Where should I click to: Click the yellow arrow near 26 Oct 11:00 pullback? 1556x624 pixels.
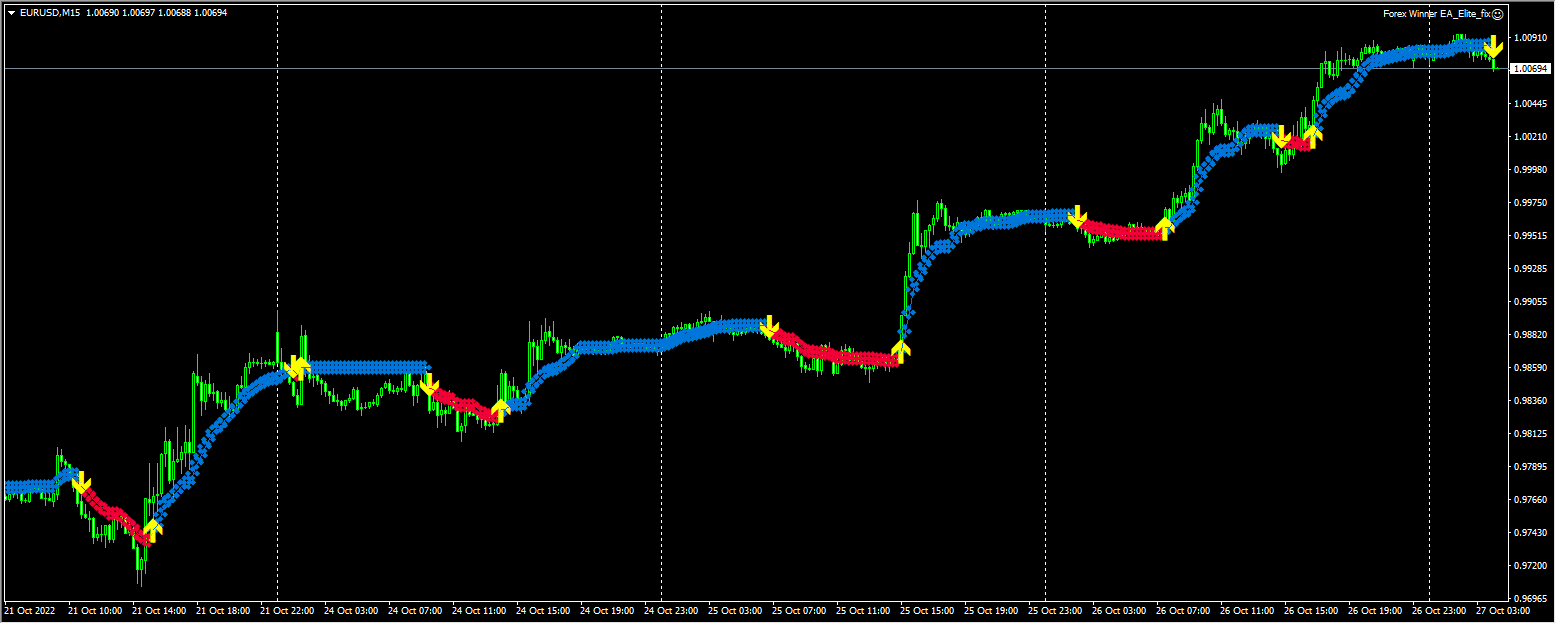1281,137
